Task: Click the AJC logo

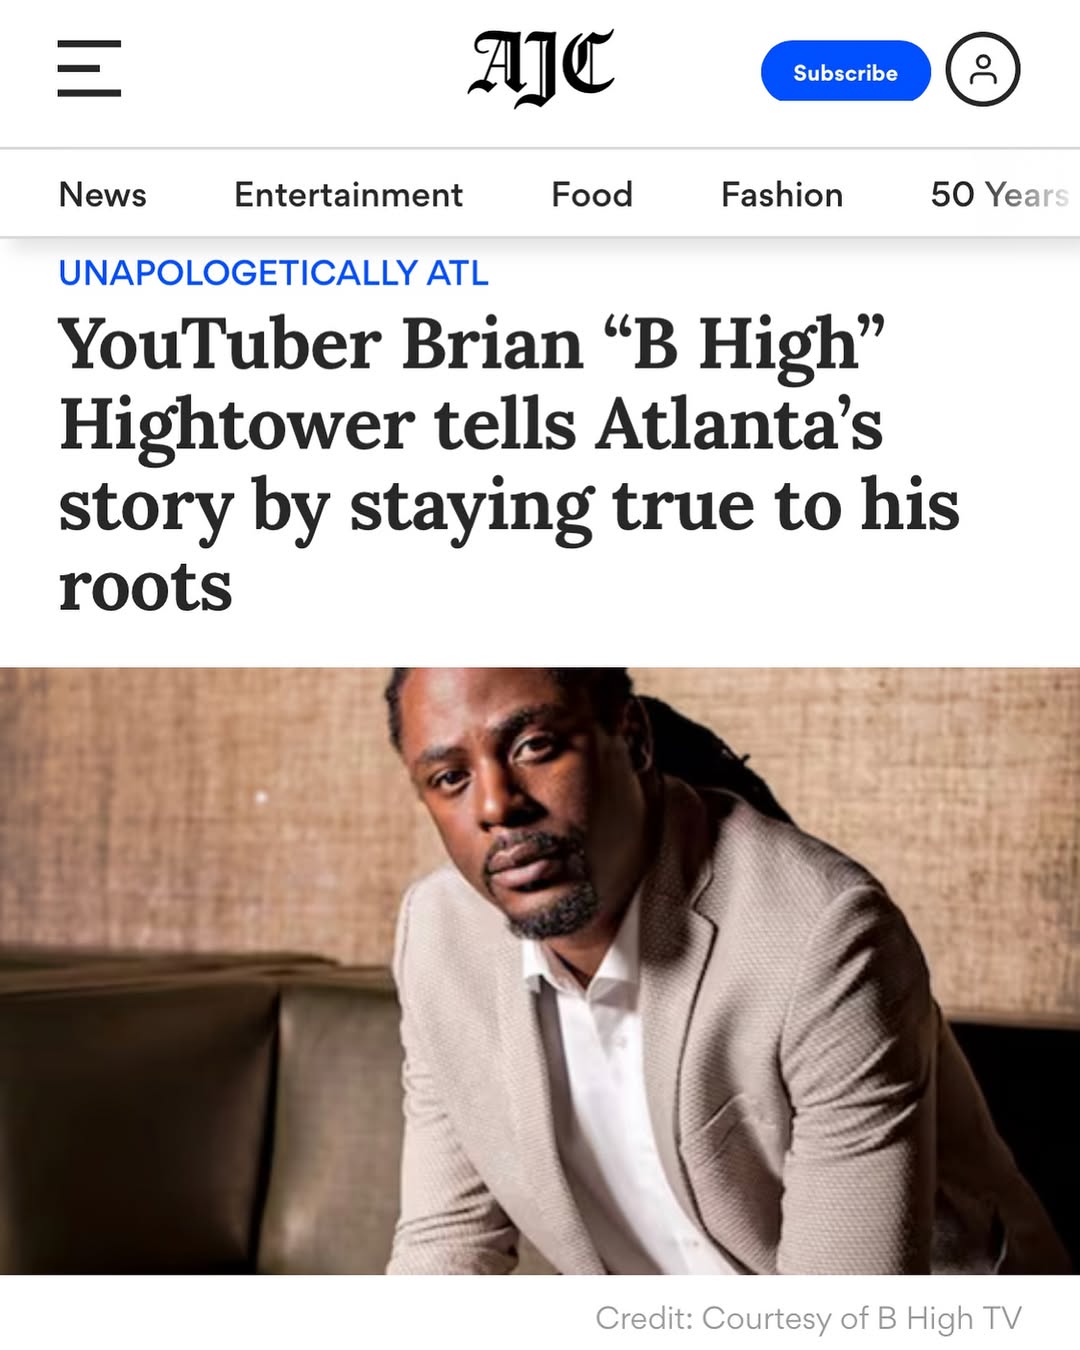Action: click(x=541, y=68)
